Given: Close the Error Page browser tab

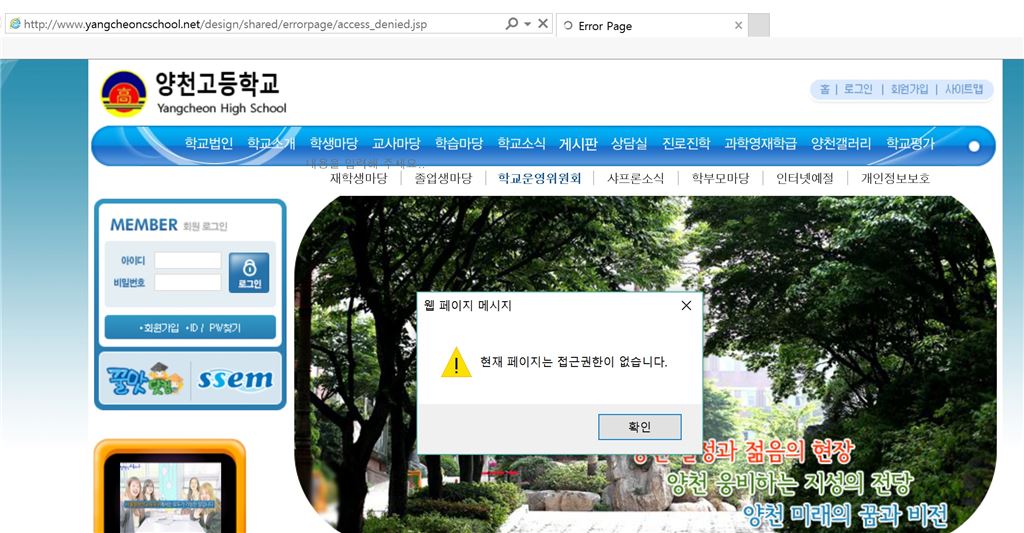Looking at the screenshot, I should 738,26.
